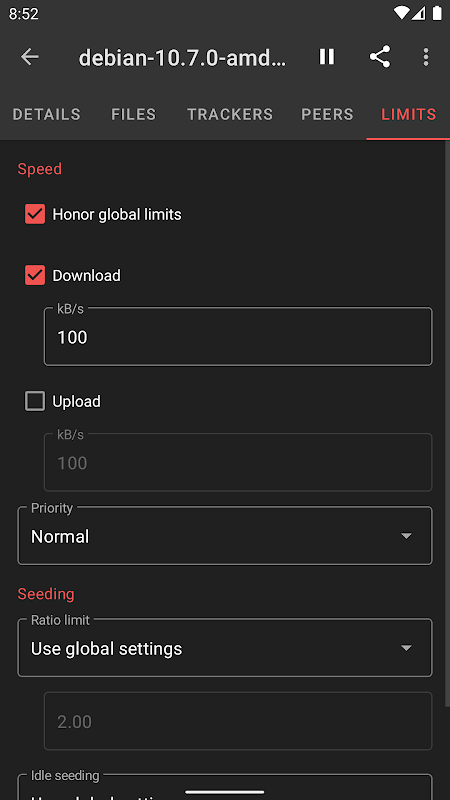The height and width of the screenshot is (800, 450).
Task: Pause the torrent with pause icon
Action: [327, 57]
